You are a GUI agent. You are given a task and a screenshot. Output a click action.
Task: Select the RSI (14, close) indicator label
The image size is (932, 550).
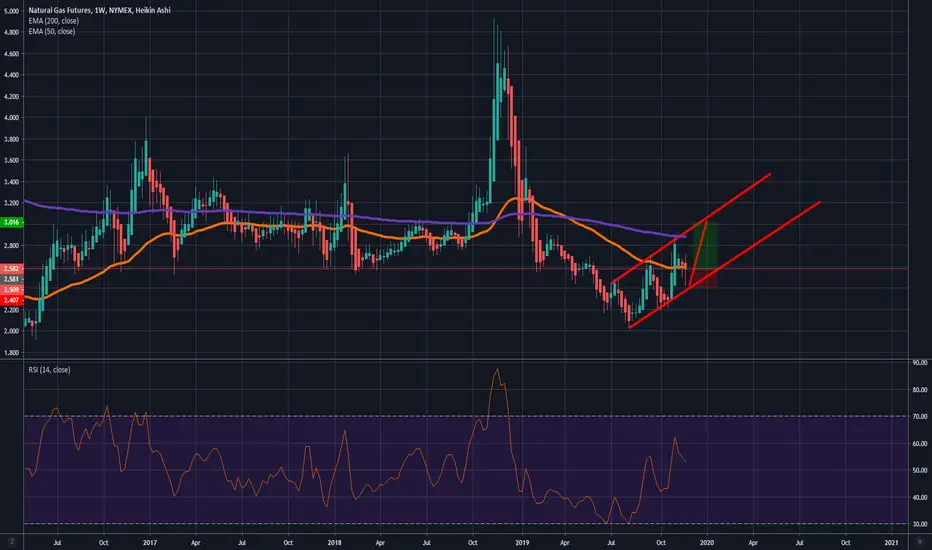point(49,370)
